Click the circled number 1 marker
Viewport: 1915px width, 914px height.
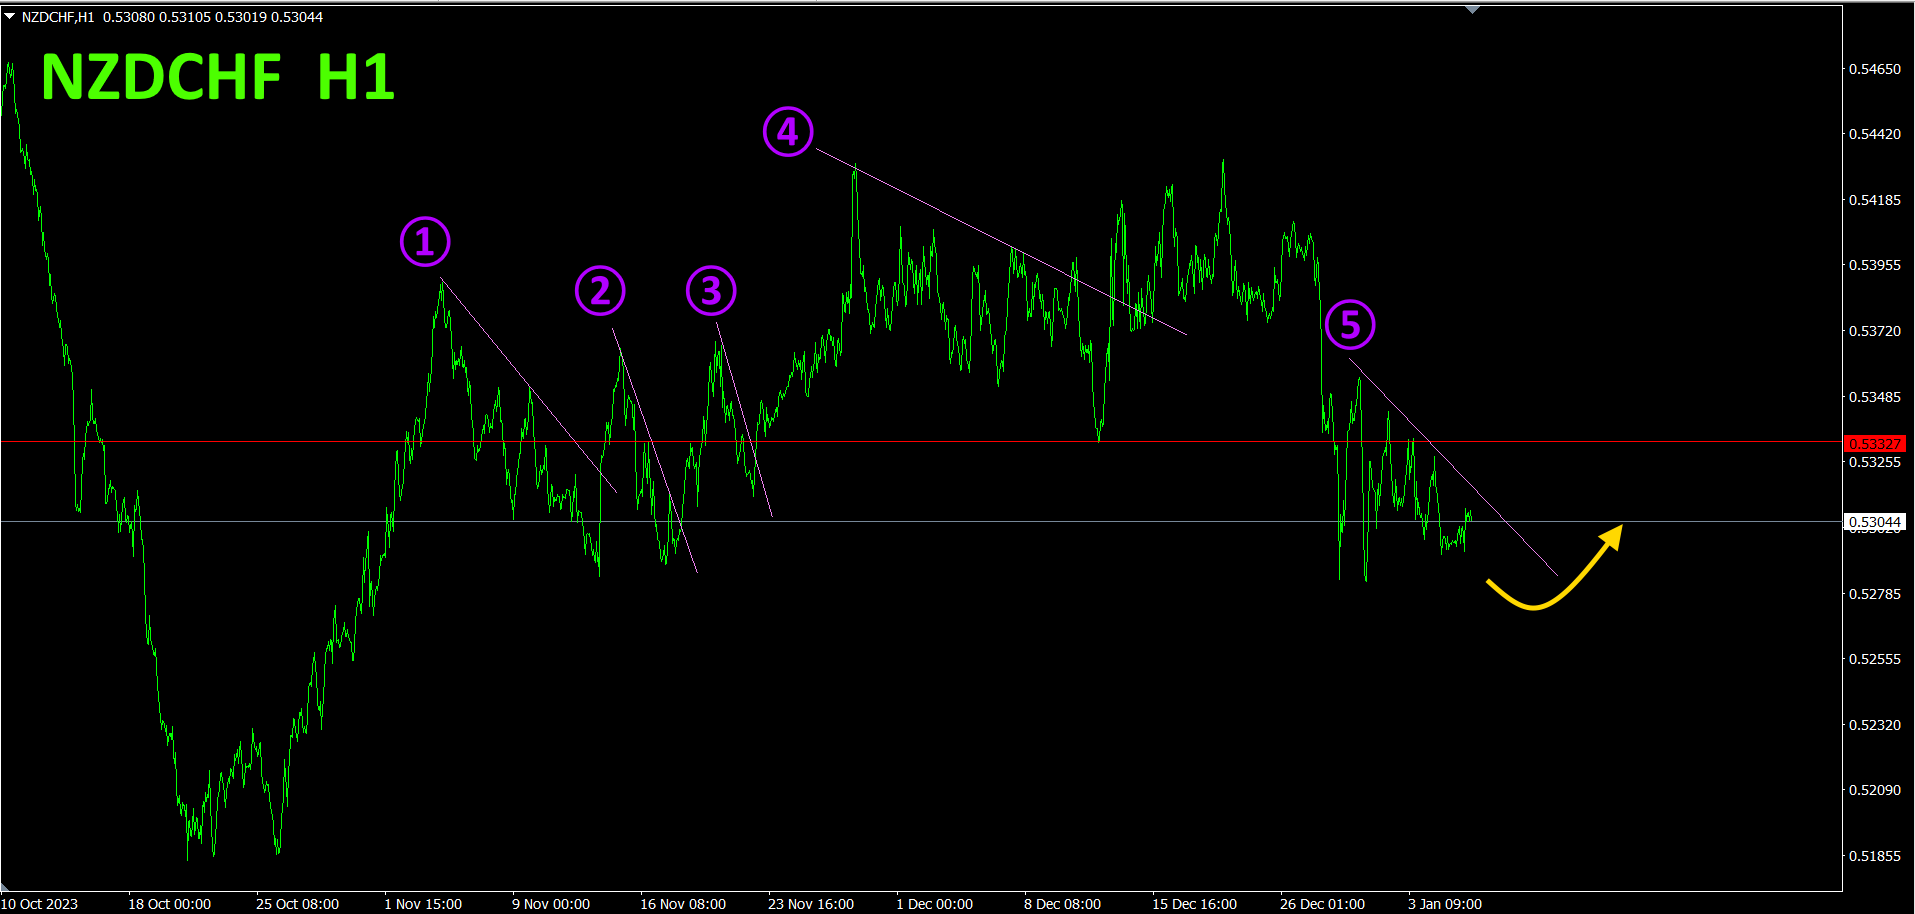pyautogui.click(x=425, y=242)
